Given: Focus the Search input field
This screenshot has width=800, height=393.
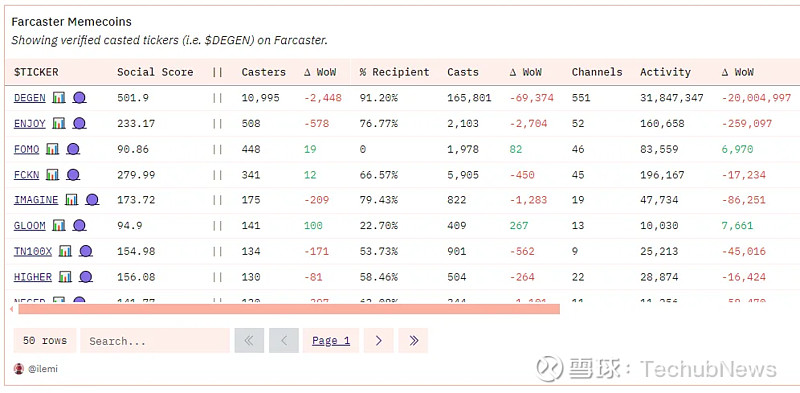Looking at the screenshot, I should tap(155, 340).
